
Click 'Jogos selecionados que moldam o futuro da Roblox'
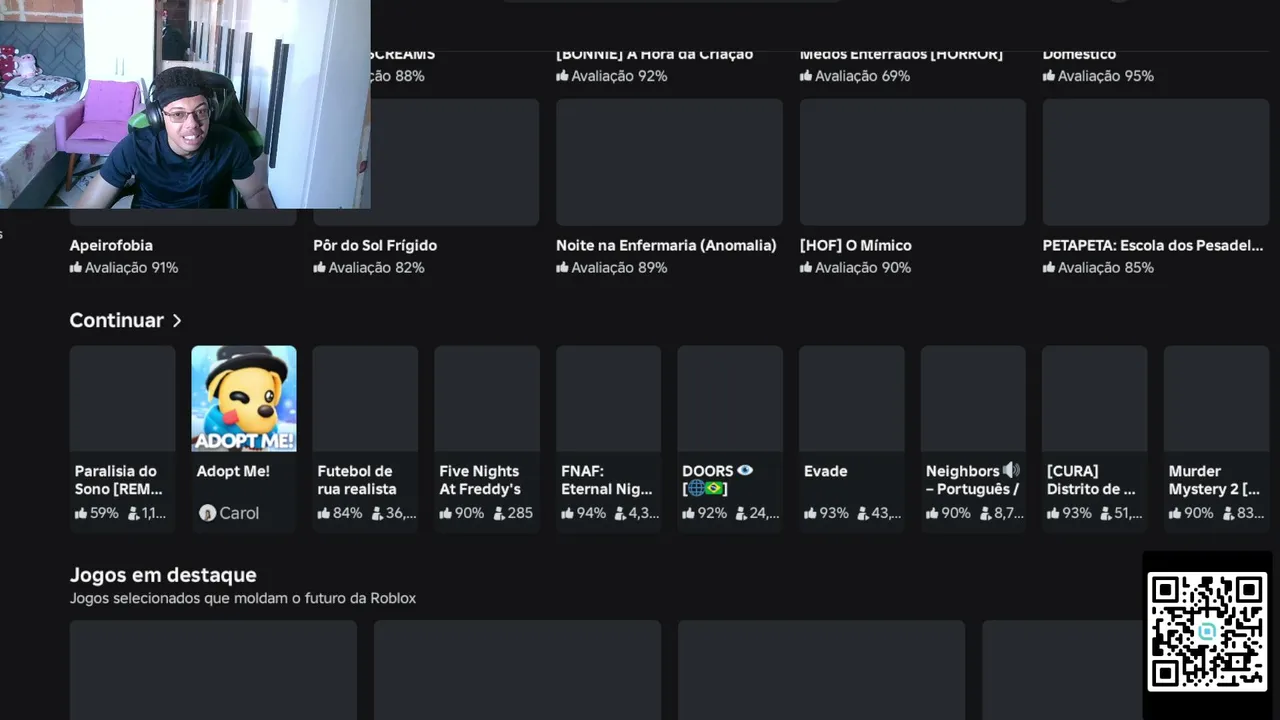coord(243,598)
